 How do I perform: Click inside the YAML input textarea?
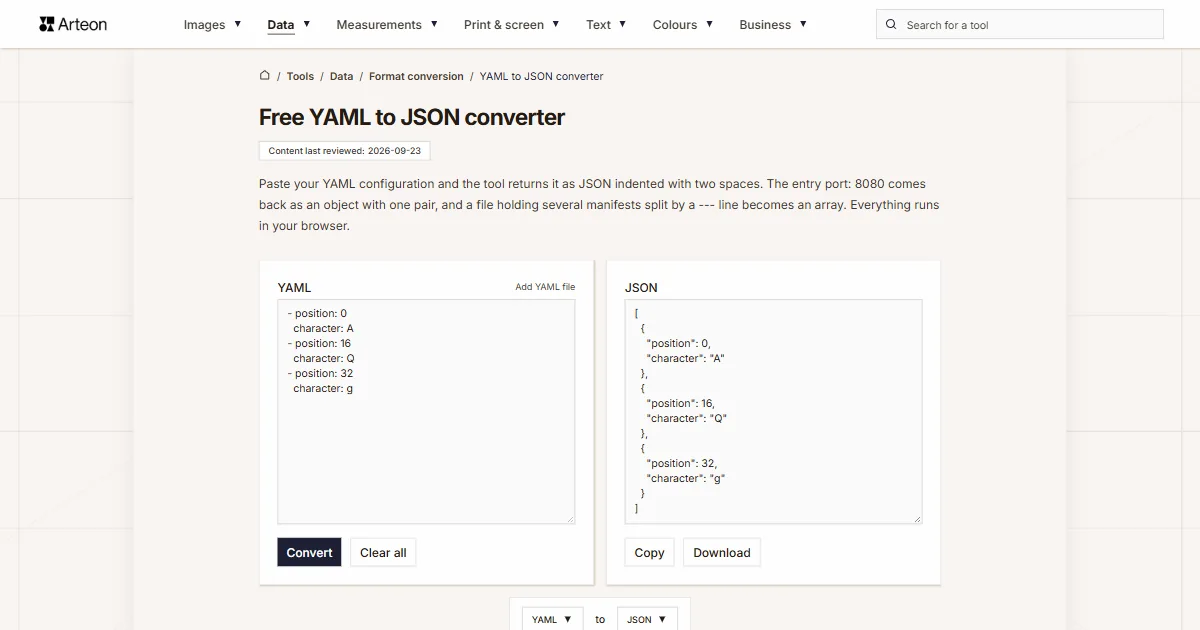[426, 412]
